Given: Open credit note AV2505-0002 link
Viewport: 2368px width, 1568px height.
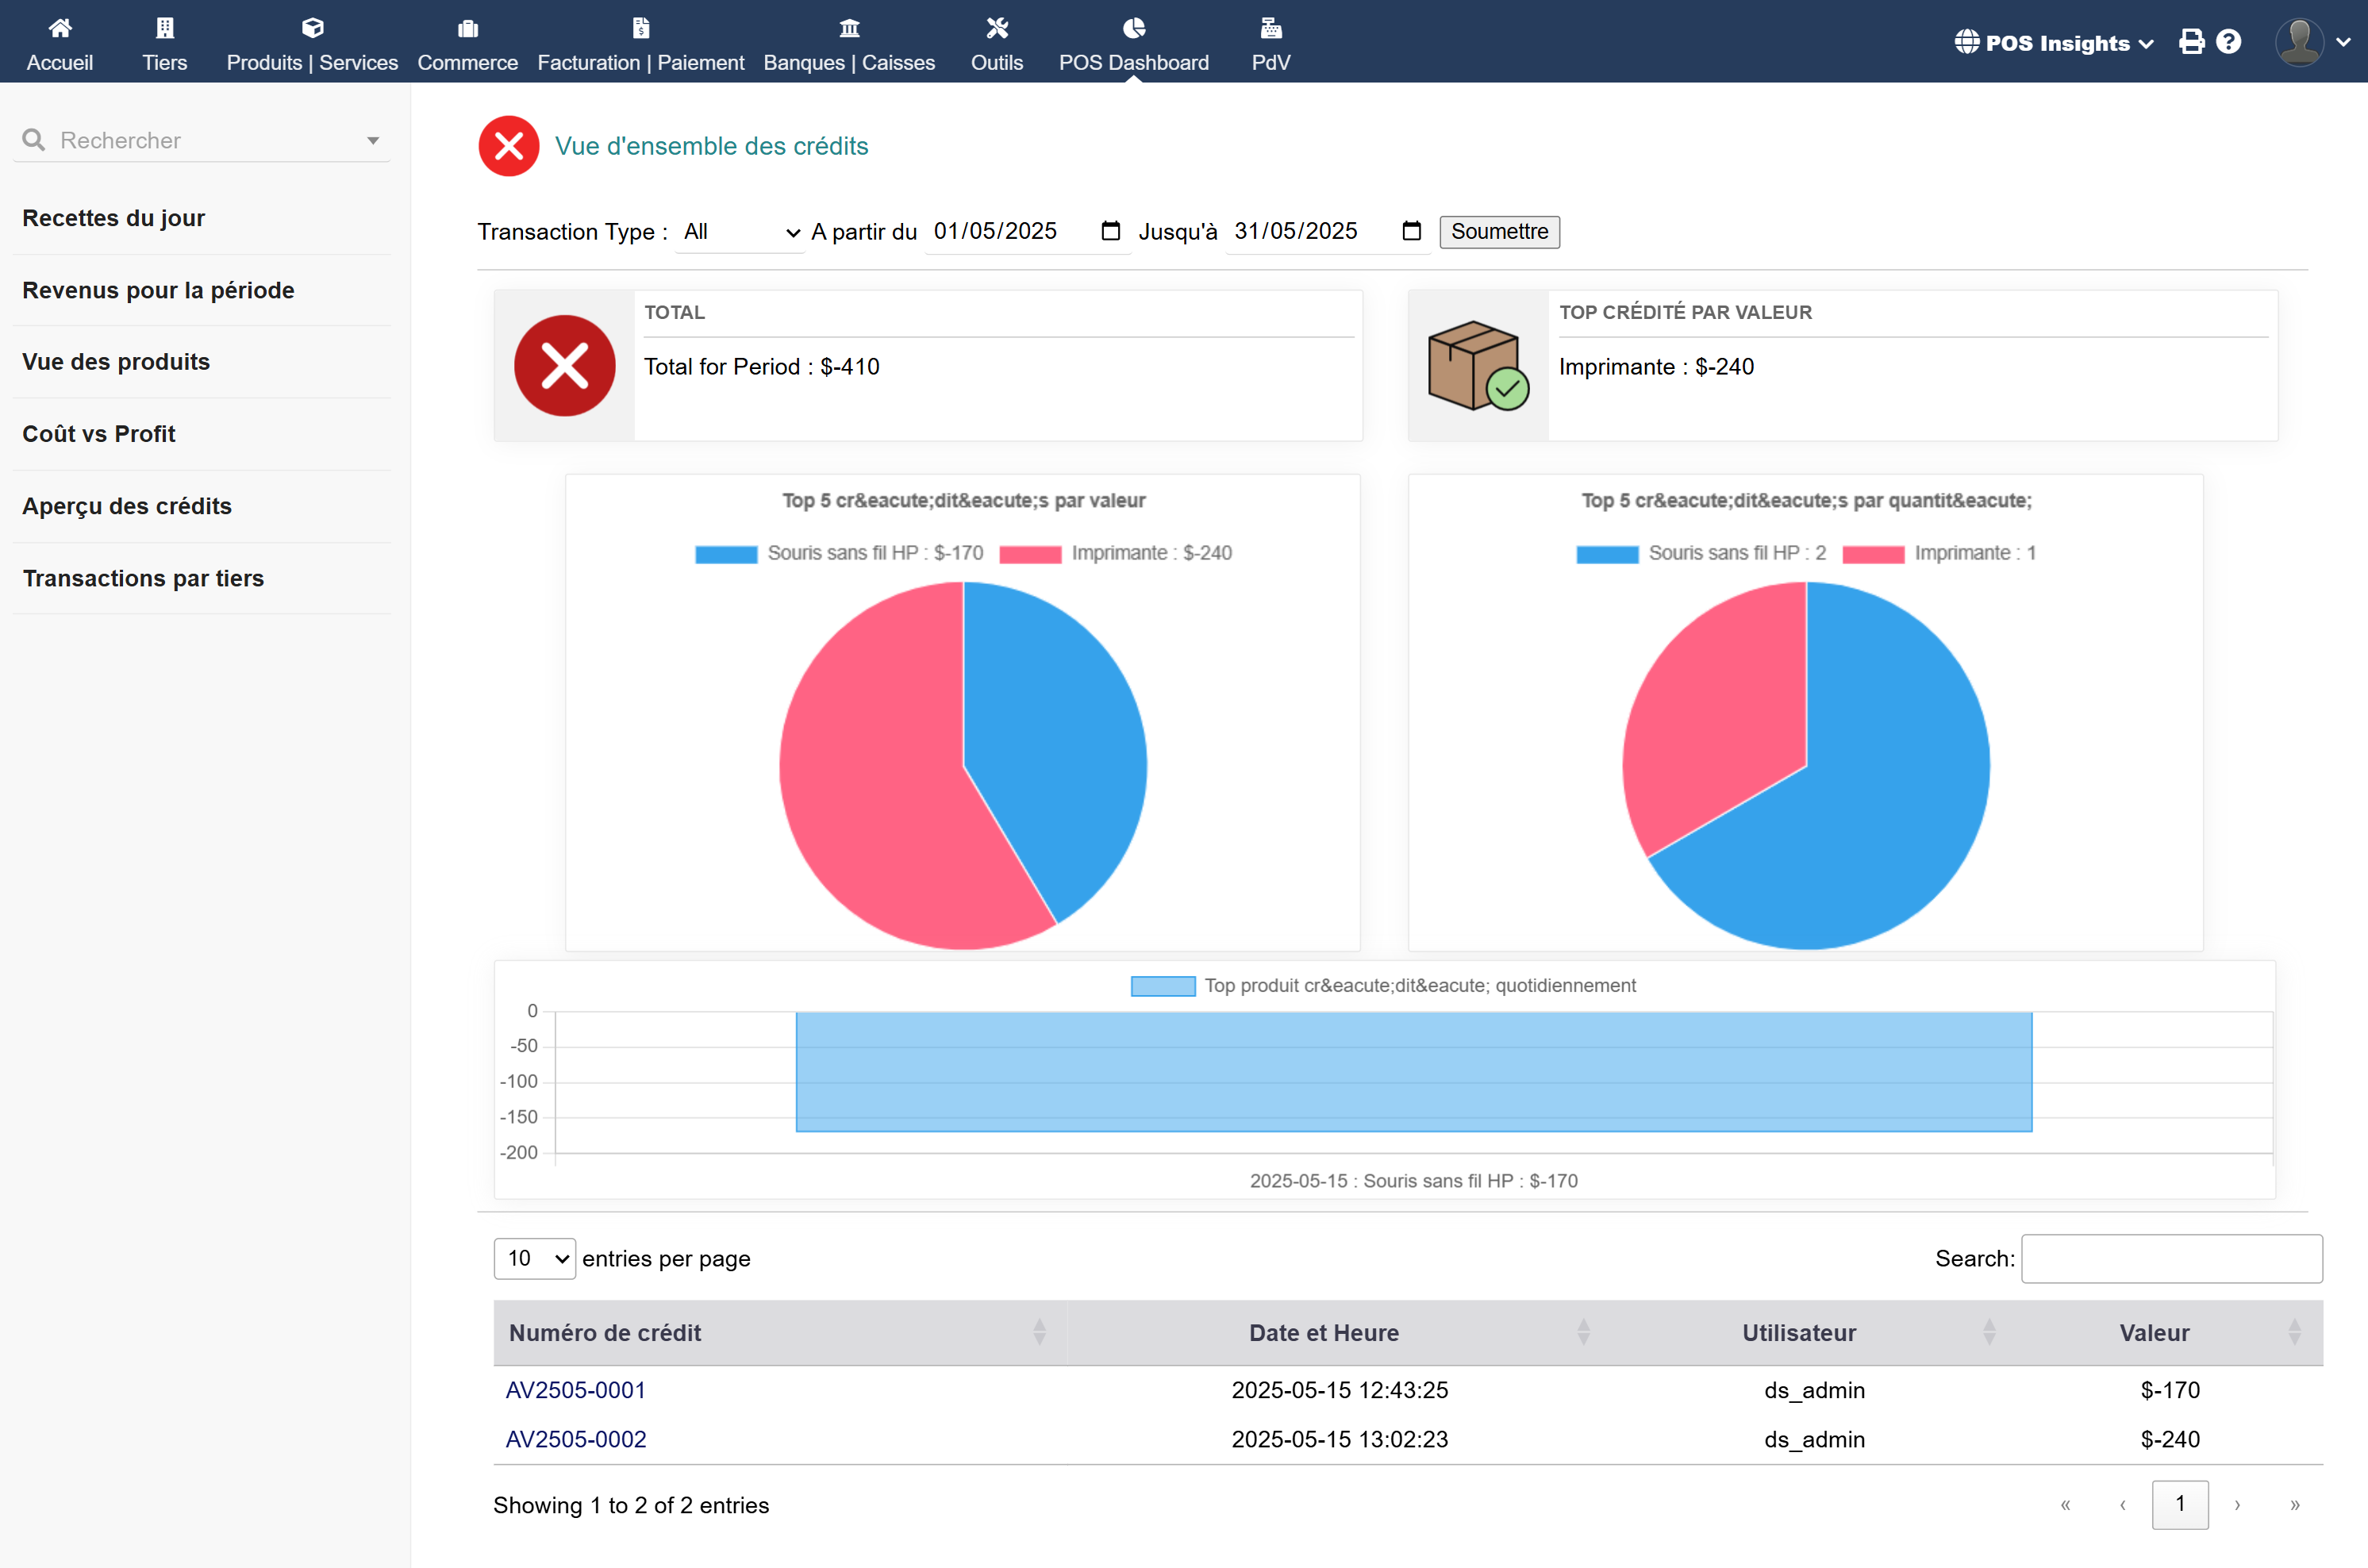Looking at the screenshot, I should 576,1439.
